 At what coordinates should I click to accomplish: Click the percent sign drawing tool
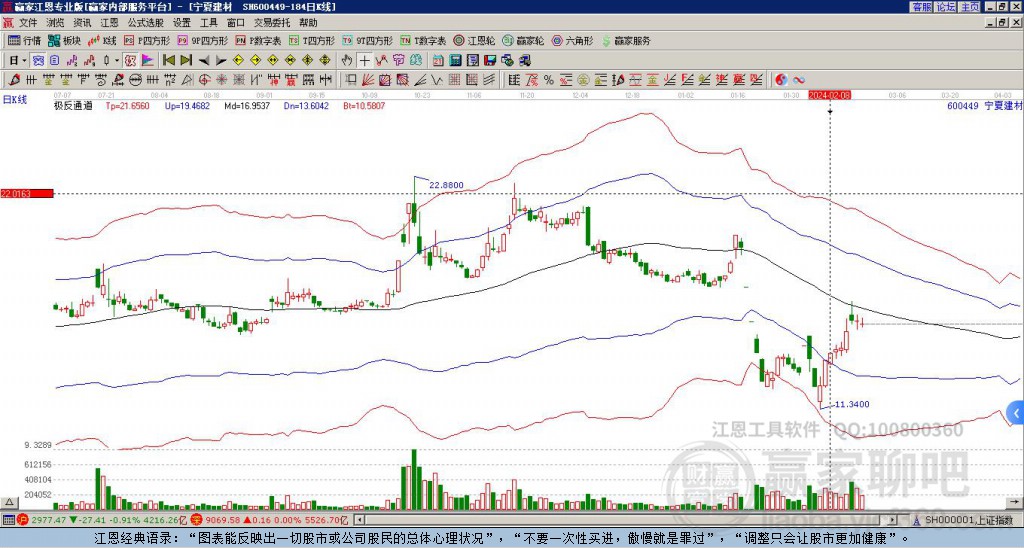point(549,79)
